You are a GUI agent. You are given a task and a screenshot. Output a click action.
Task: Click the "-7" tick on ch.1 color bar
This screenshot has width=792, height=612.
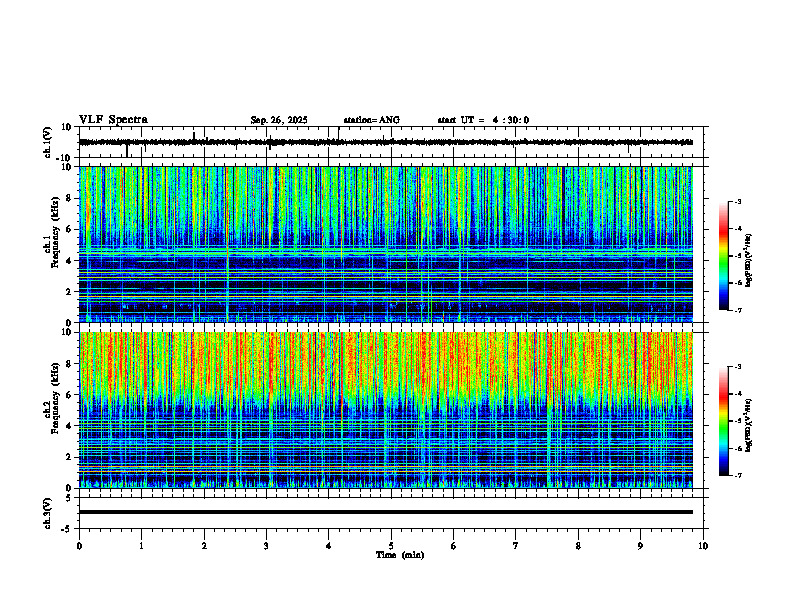pyautogui.click(x=738, y=310)
